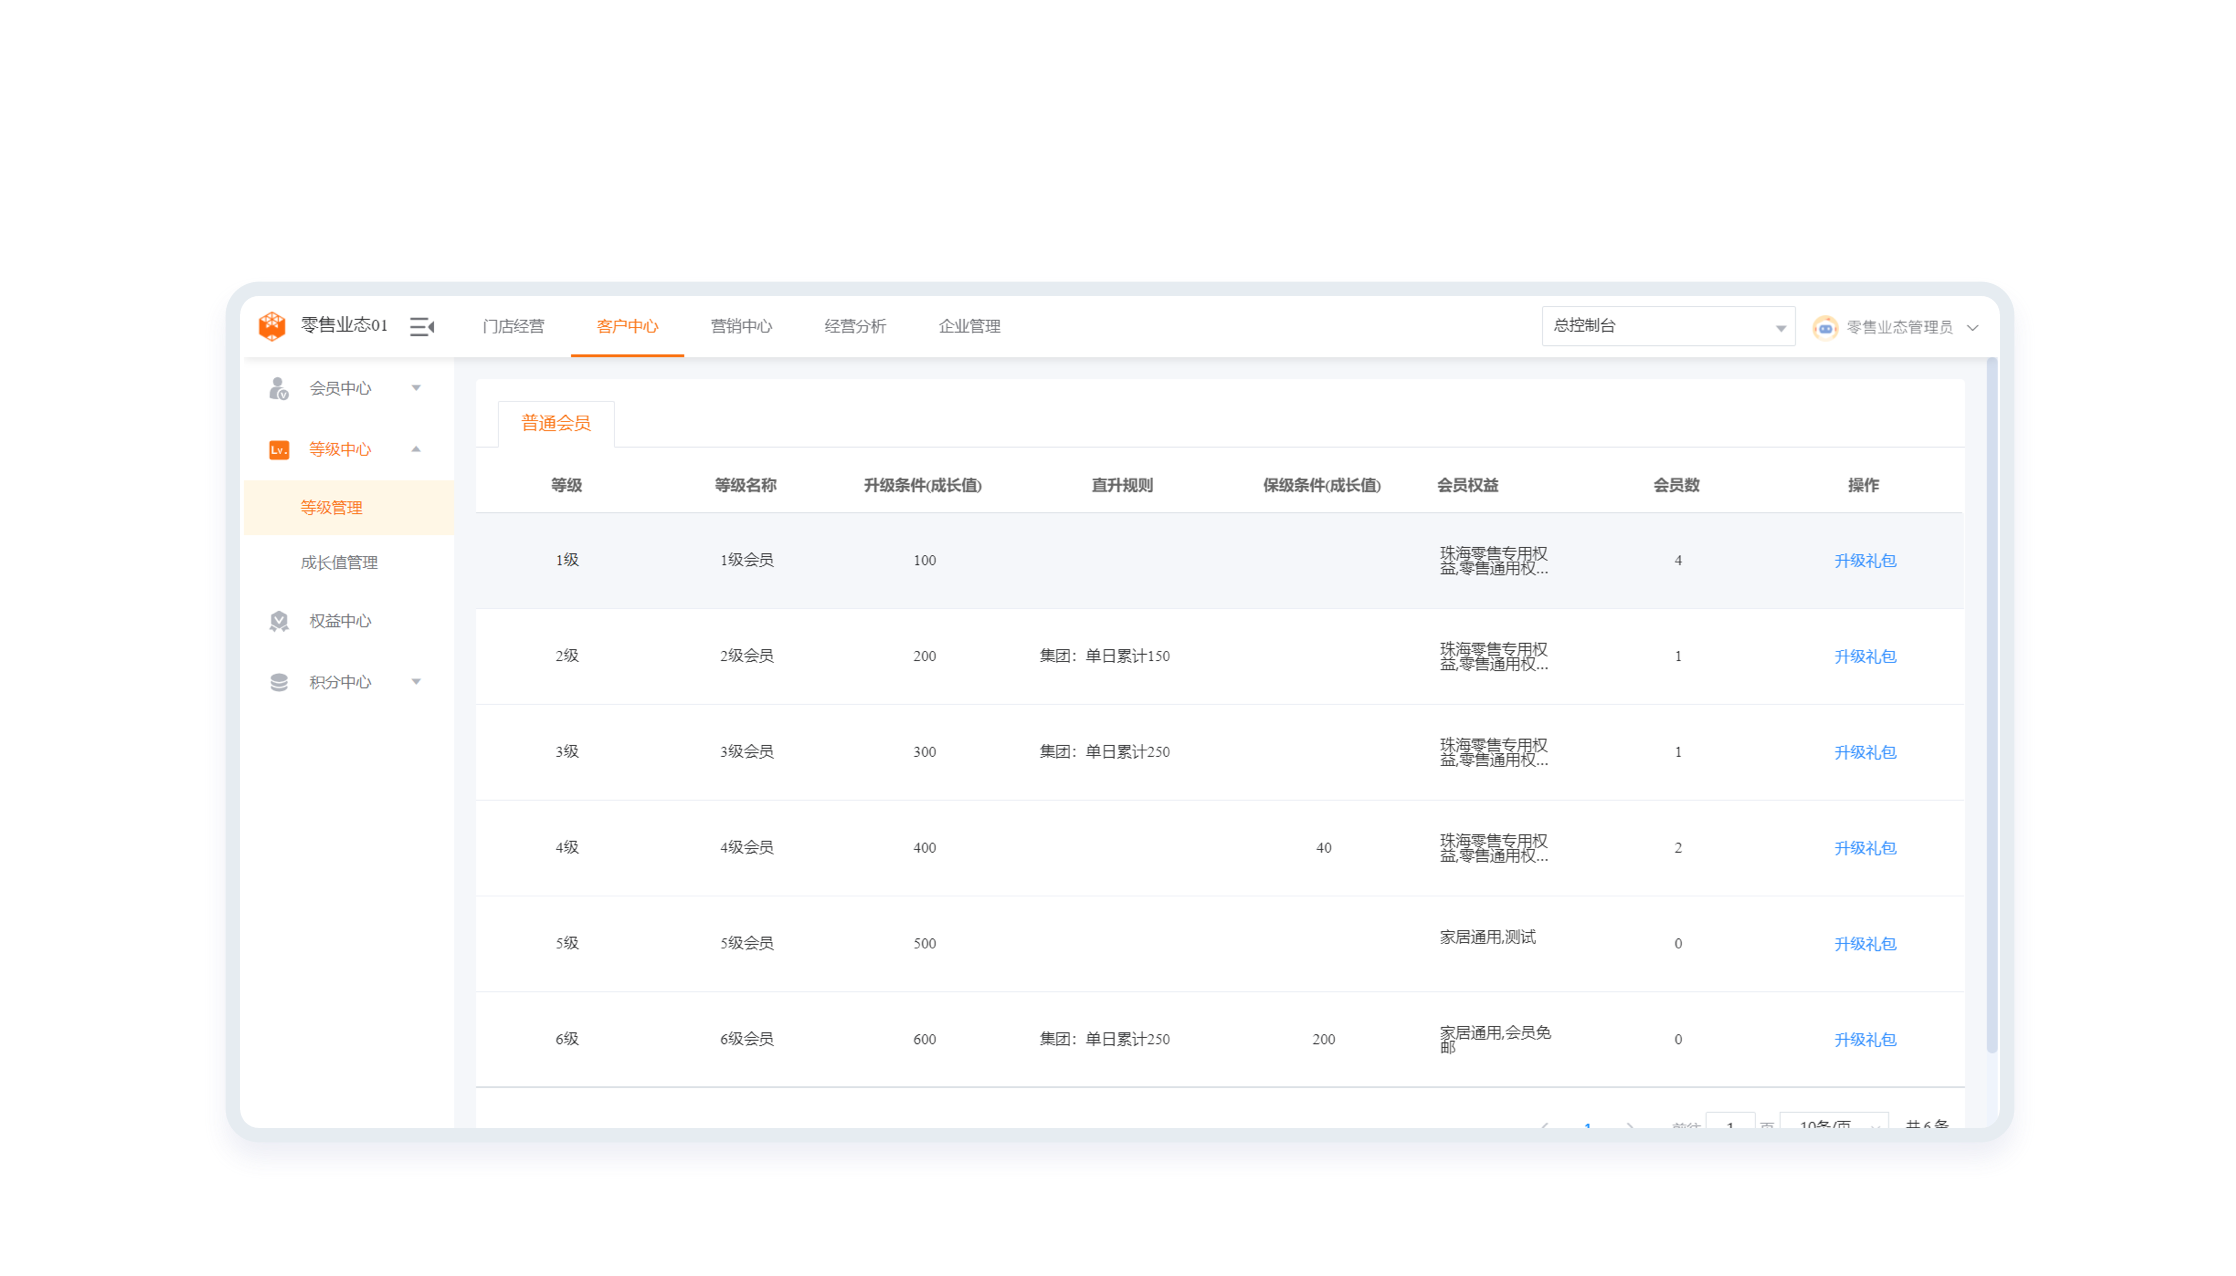The width and height of the screenshot is (2236, 1276).
Task: Click the 保级条件 value 40 cell
Action: pos(1324,848)
